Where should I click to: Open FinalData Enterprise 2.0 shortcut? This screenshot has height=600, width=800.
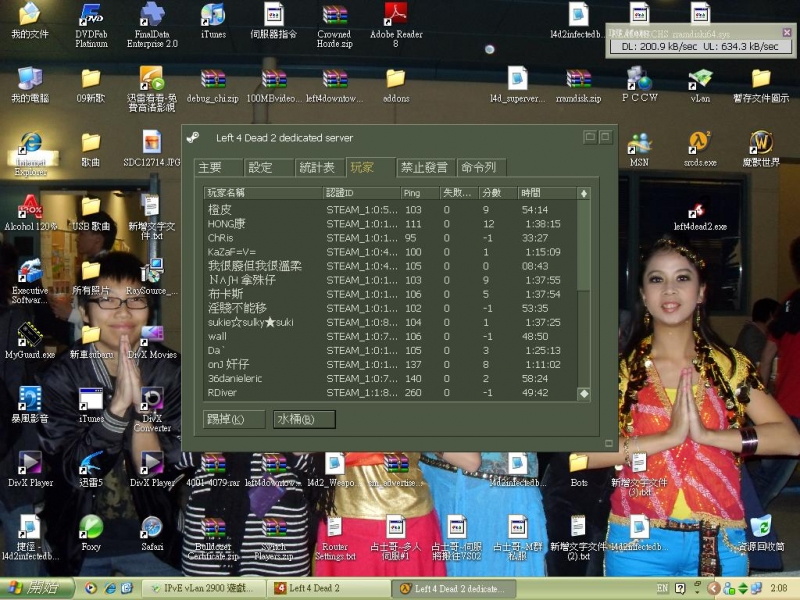(x=152, y=16)
